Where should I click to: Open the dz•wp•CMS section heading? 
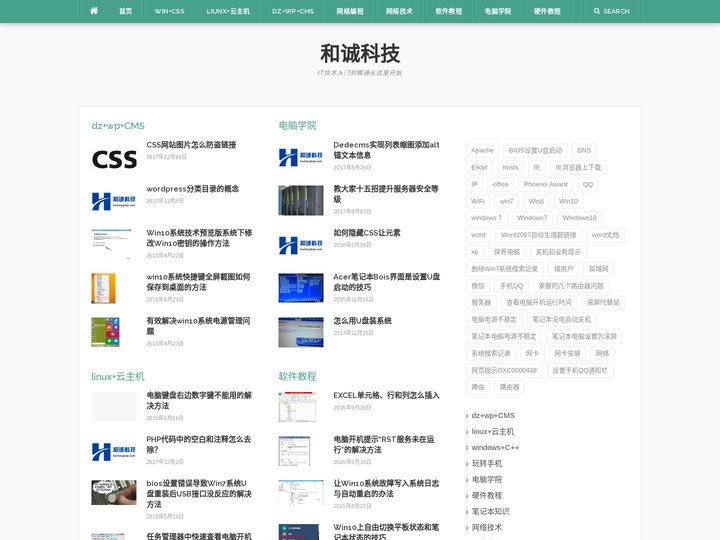coord(118,125)
